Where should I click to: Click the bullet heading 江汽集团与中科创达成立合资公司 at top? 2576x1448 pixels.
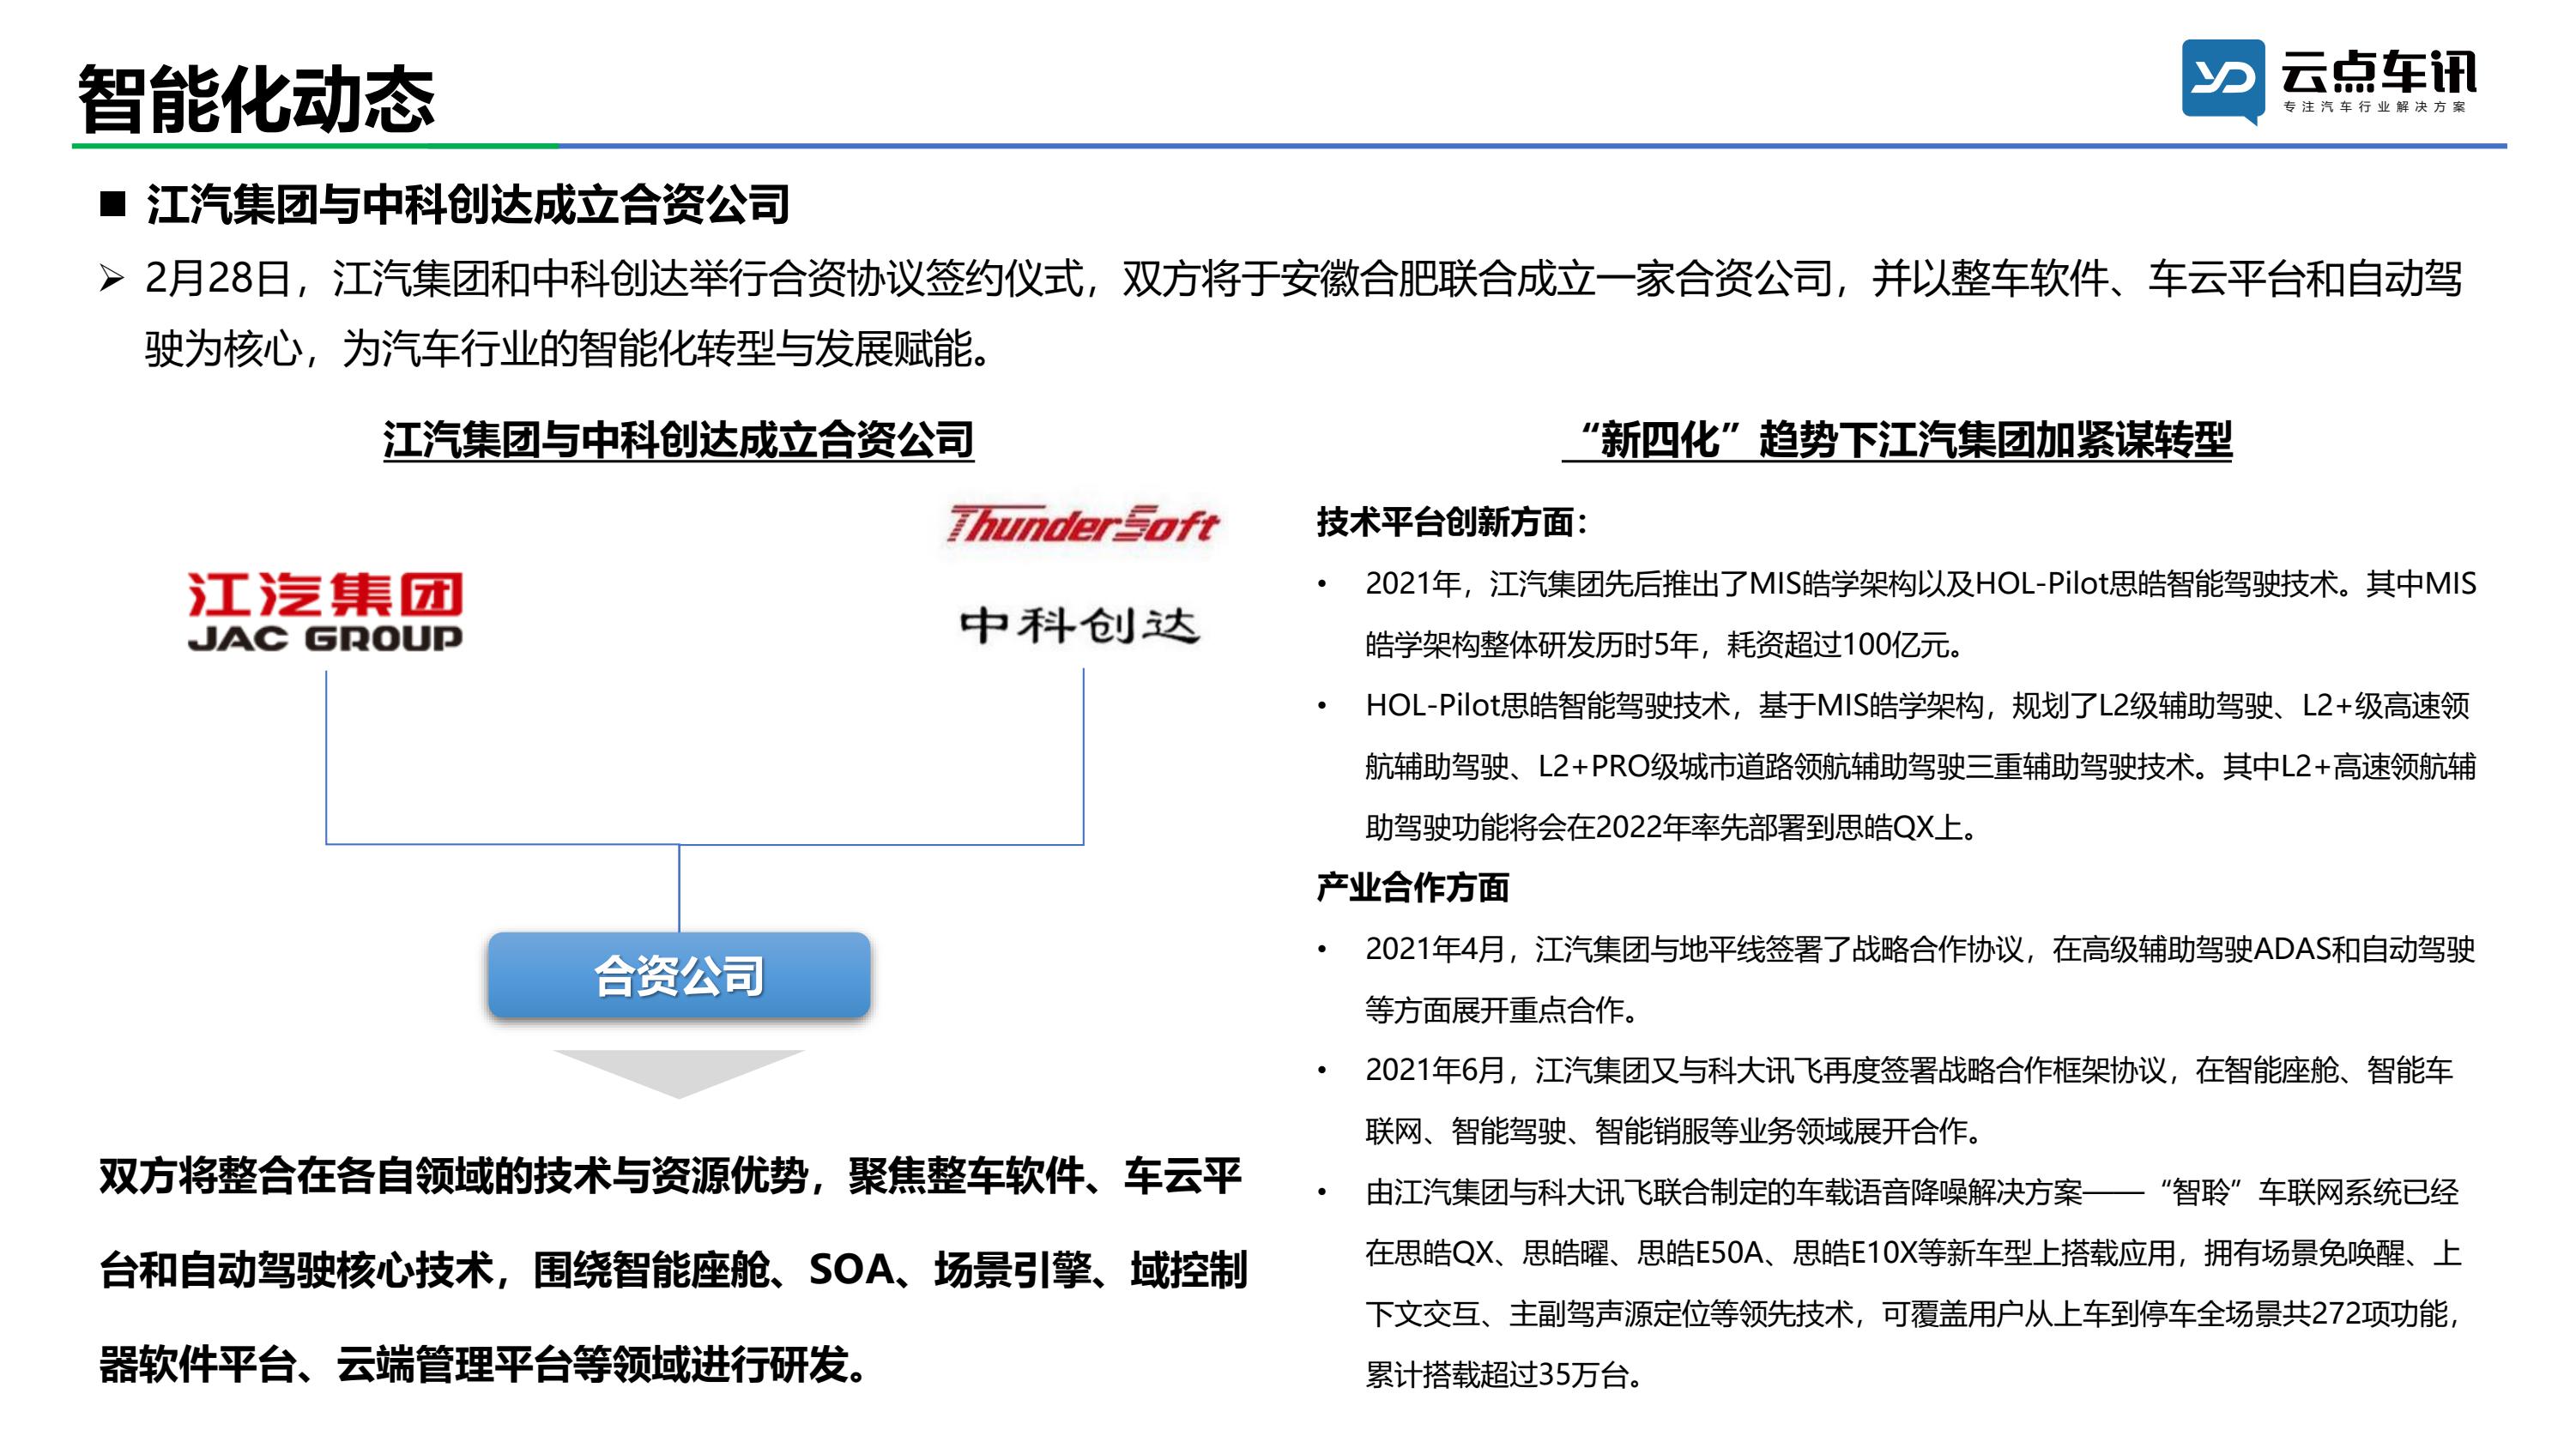point(468,205)
